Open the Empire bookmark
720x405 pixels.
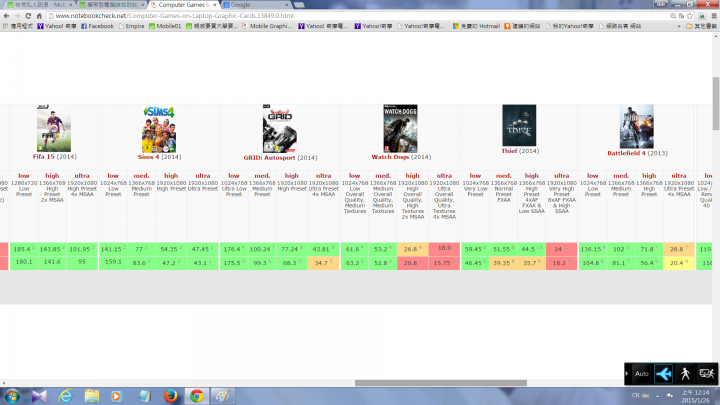131,26
